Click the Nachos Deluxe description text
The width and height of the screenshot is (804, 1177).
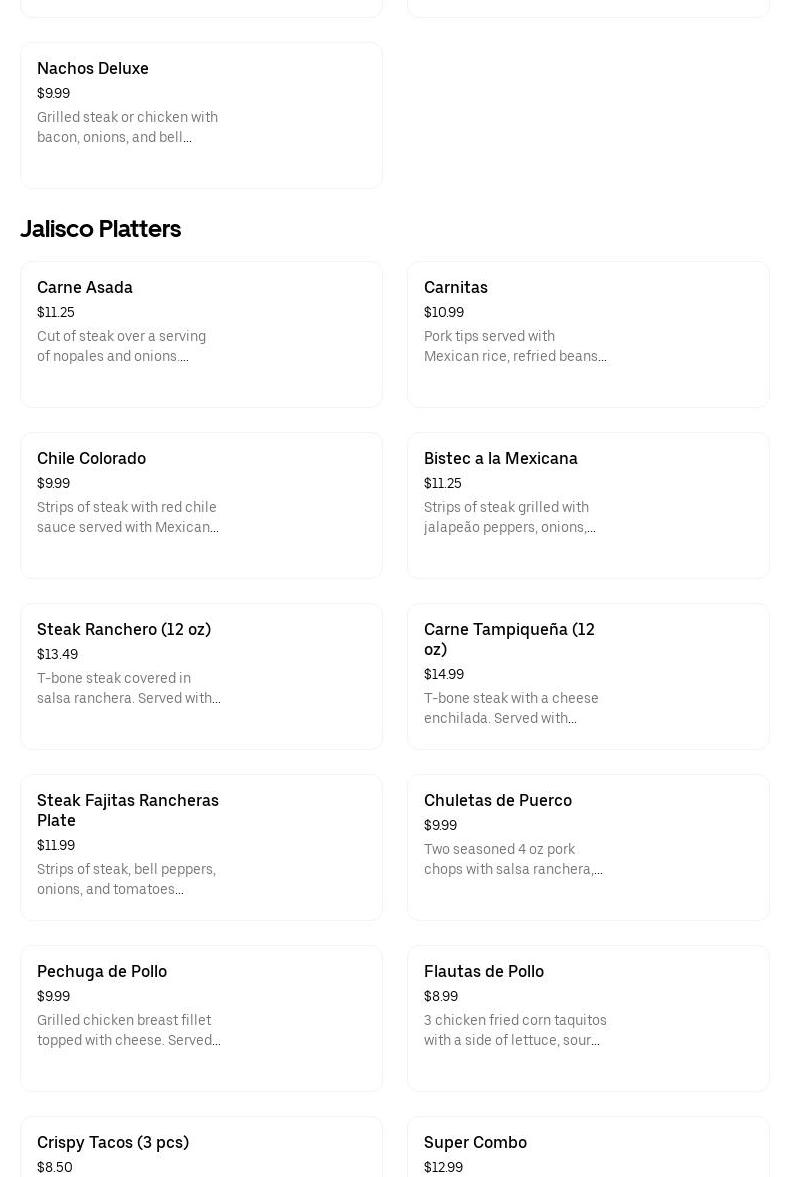coord(127,128)
